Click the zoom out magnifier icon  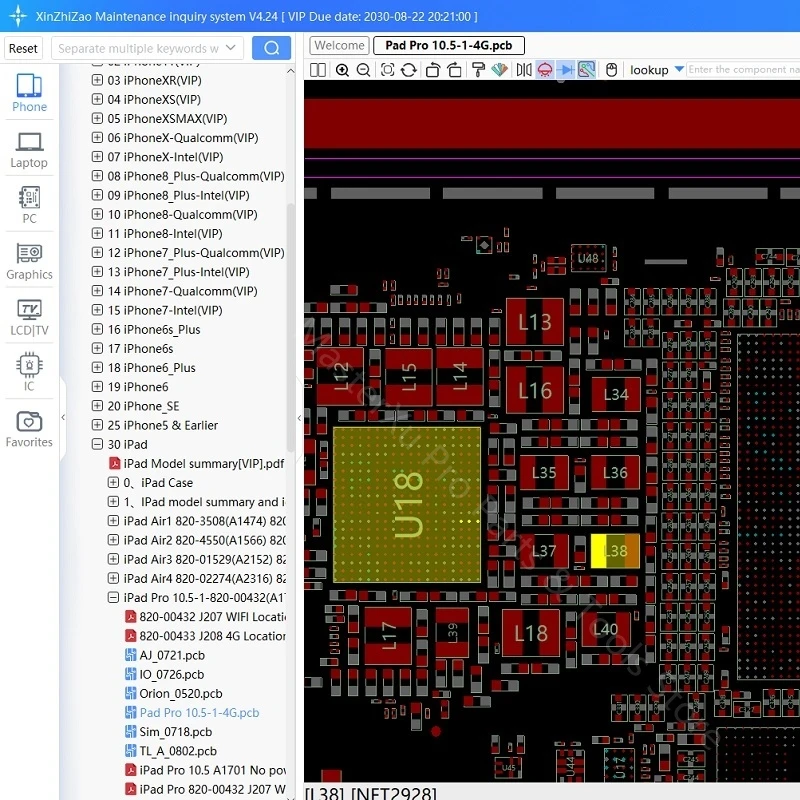pyautogui.click(x=364, y=70)
